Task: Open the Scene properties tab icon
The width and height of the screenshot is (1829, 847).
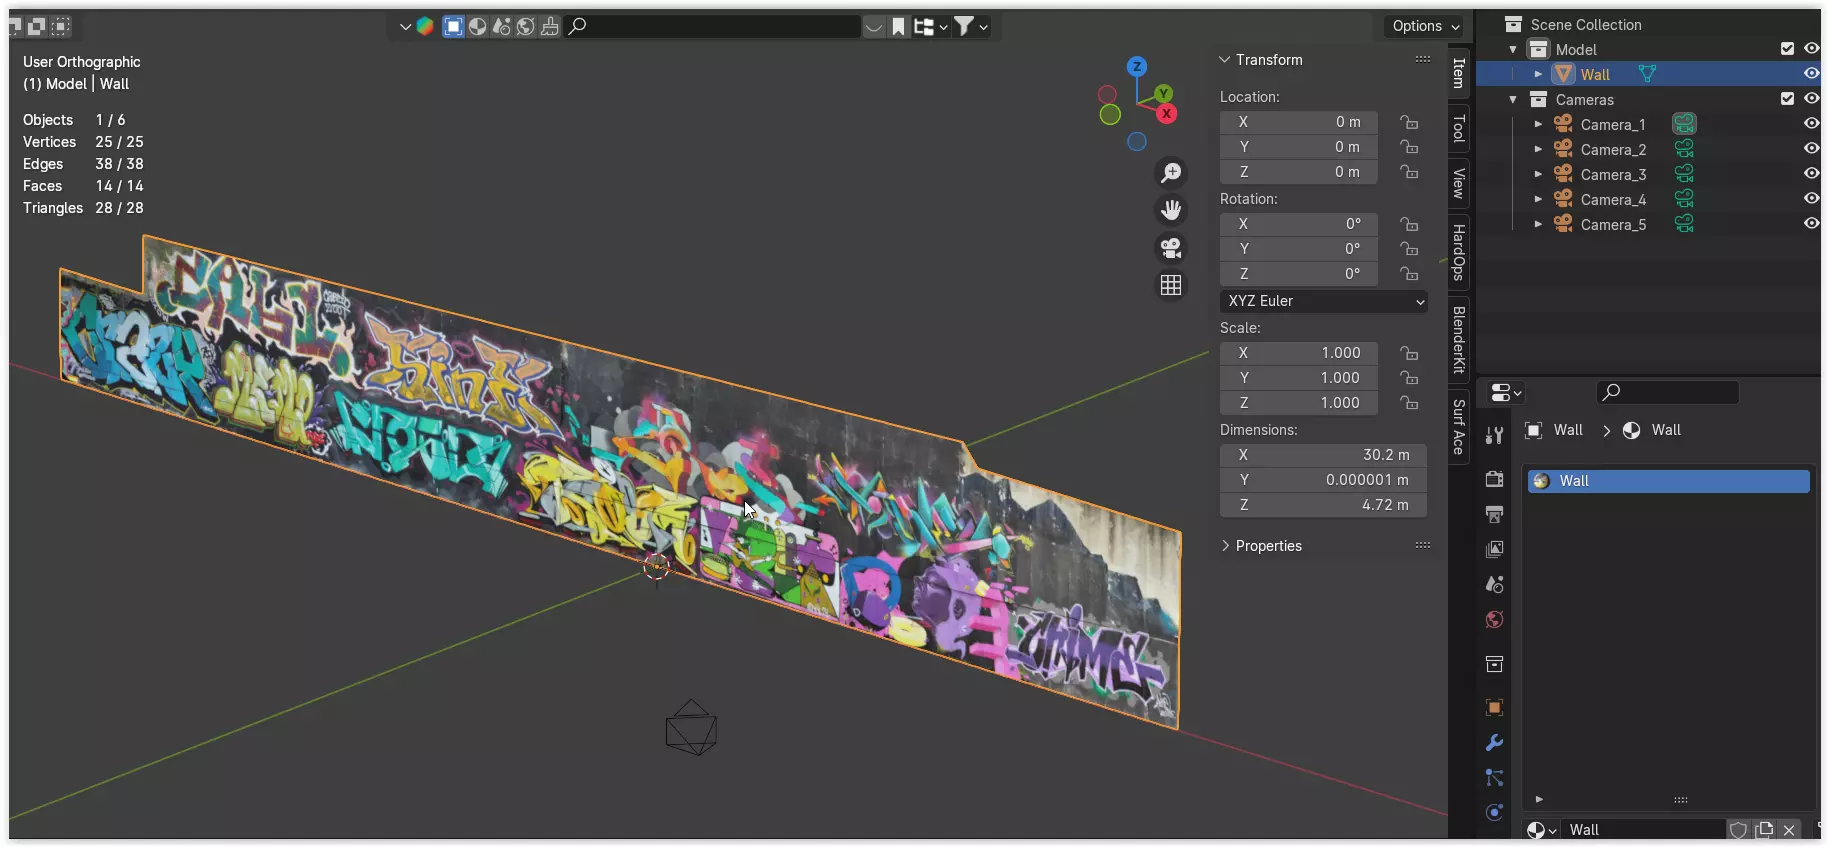Action: 1494,584
